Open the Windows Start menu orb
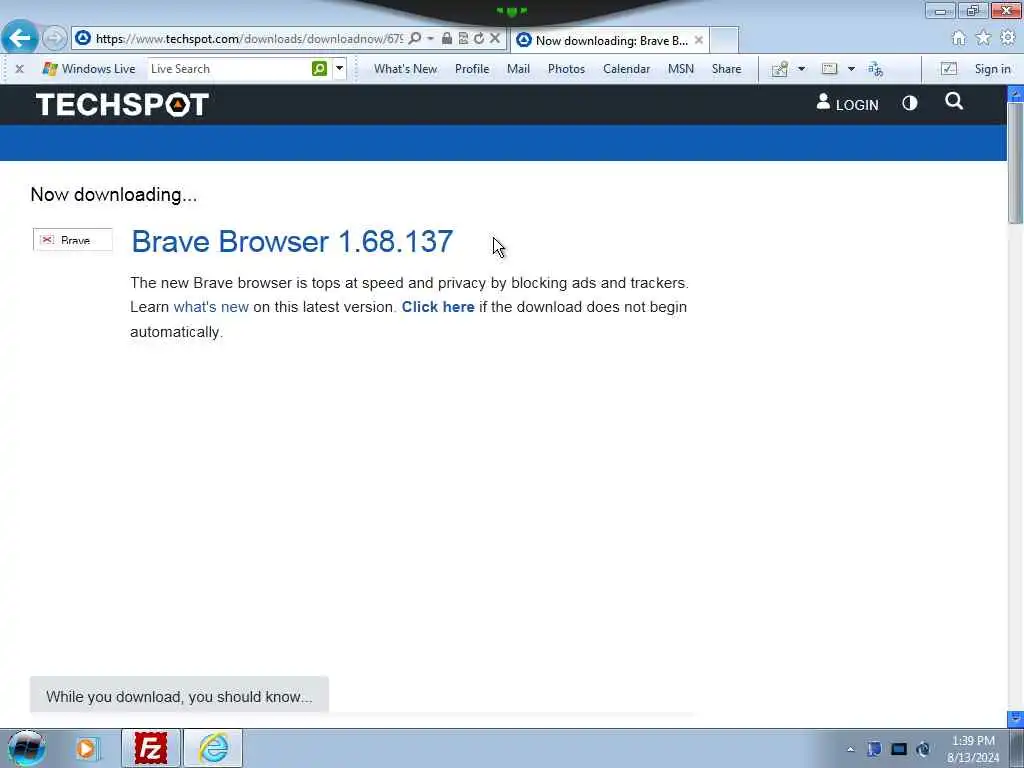 click(x=27, y=748)
